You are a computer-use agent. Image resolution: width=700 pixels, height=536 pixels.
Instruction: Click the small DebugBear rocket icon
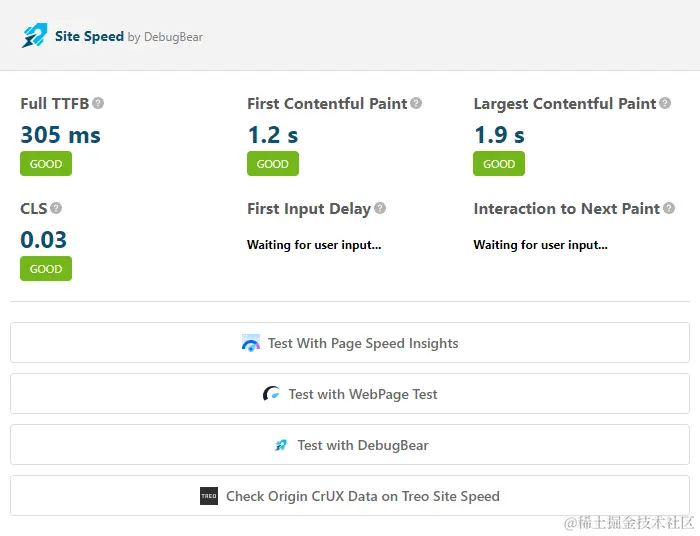point(281,445)
